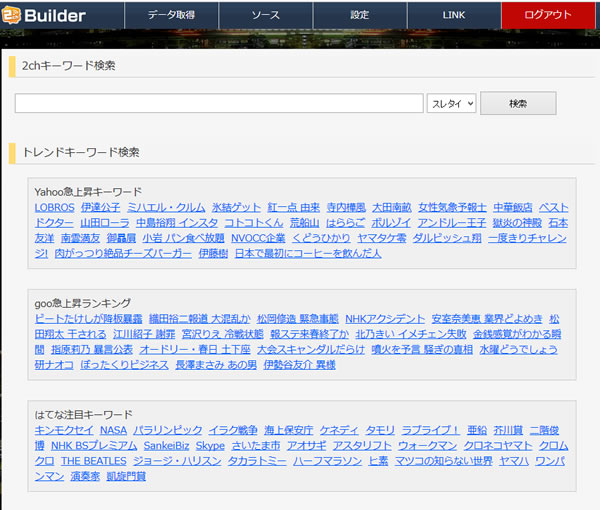Open the タカラトミー keyword link

pyautogui.click(x=257, y=461)
